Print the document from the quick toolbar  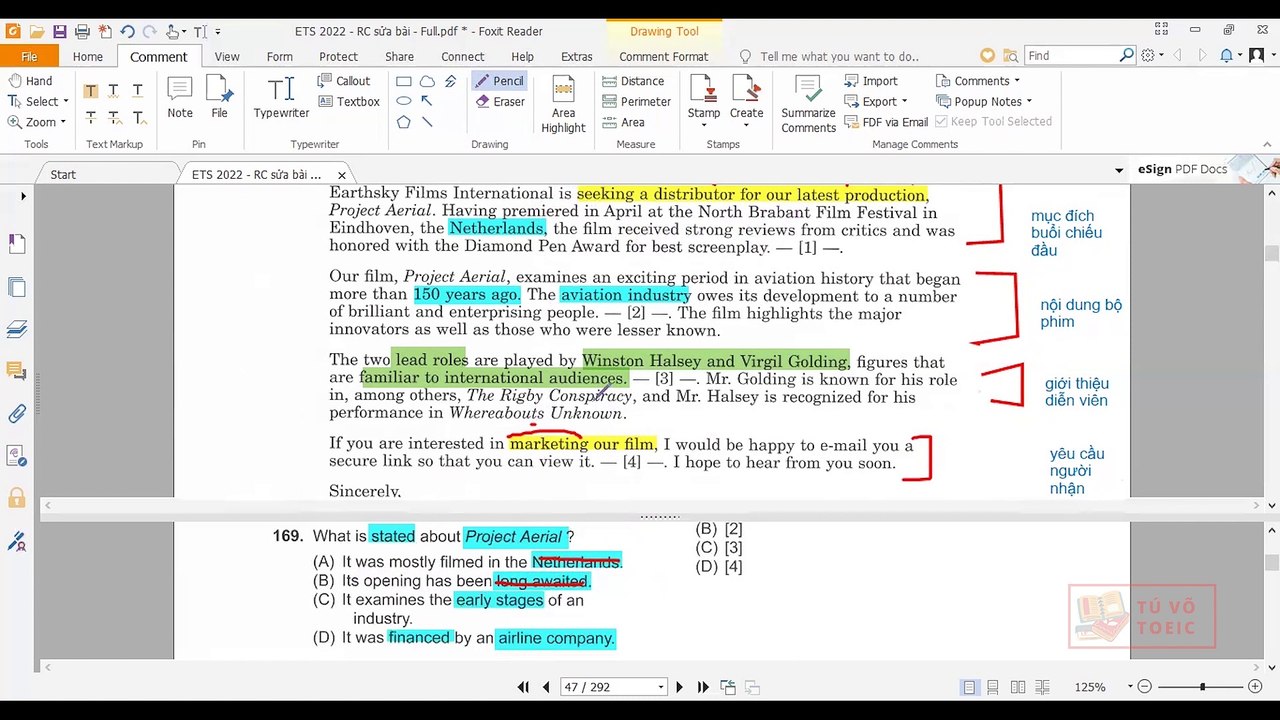(82, 32)
